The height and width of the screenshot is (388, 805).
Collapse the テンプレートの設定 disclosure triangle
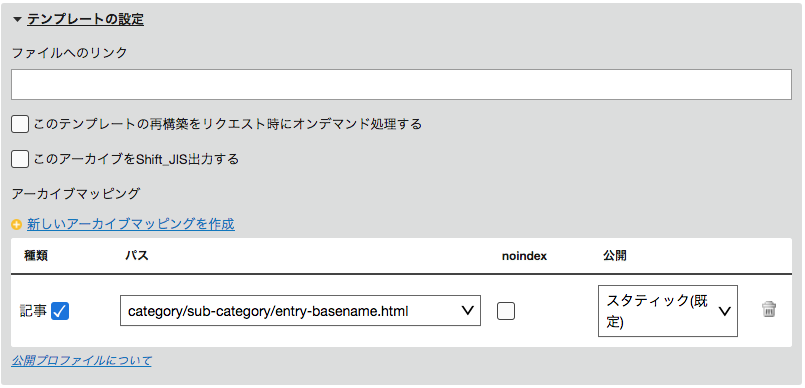[18, 20]
